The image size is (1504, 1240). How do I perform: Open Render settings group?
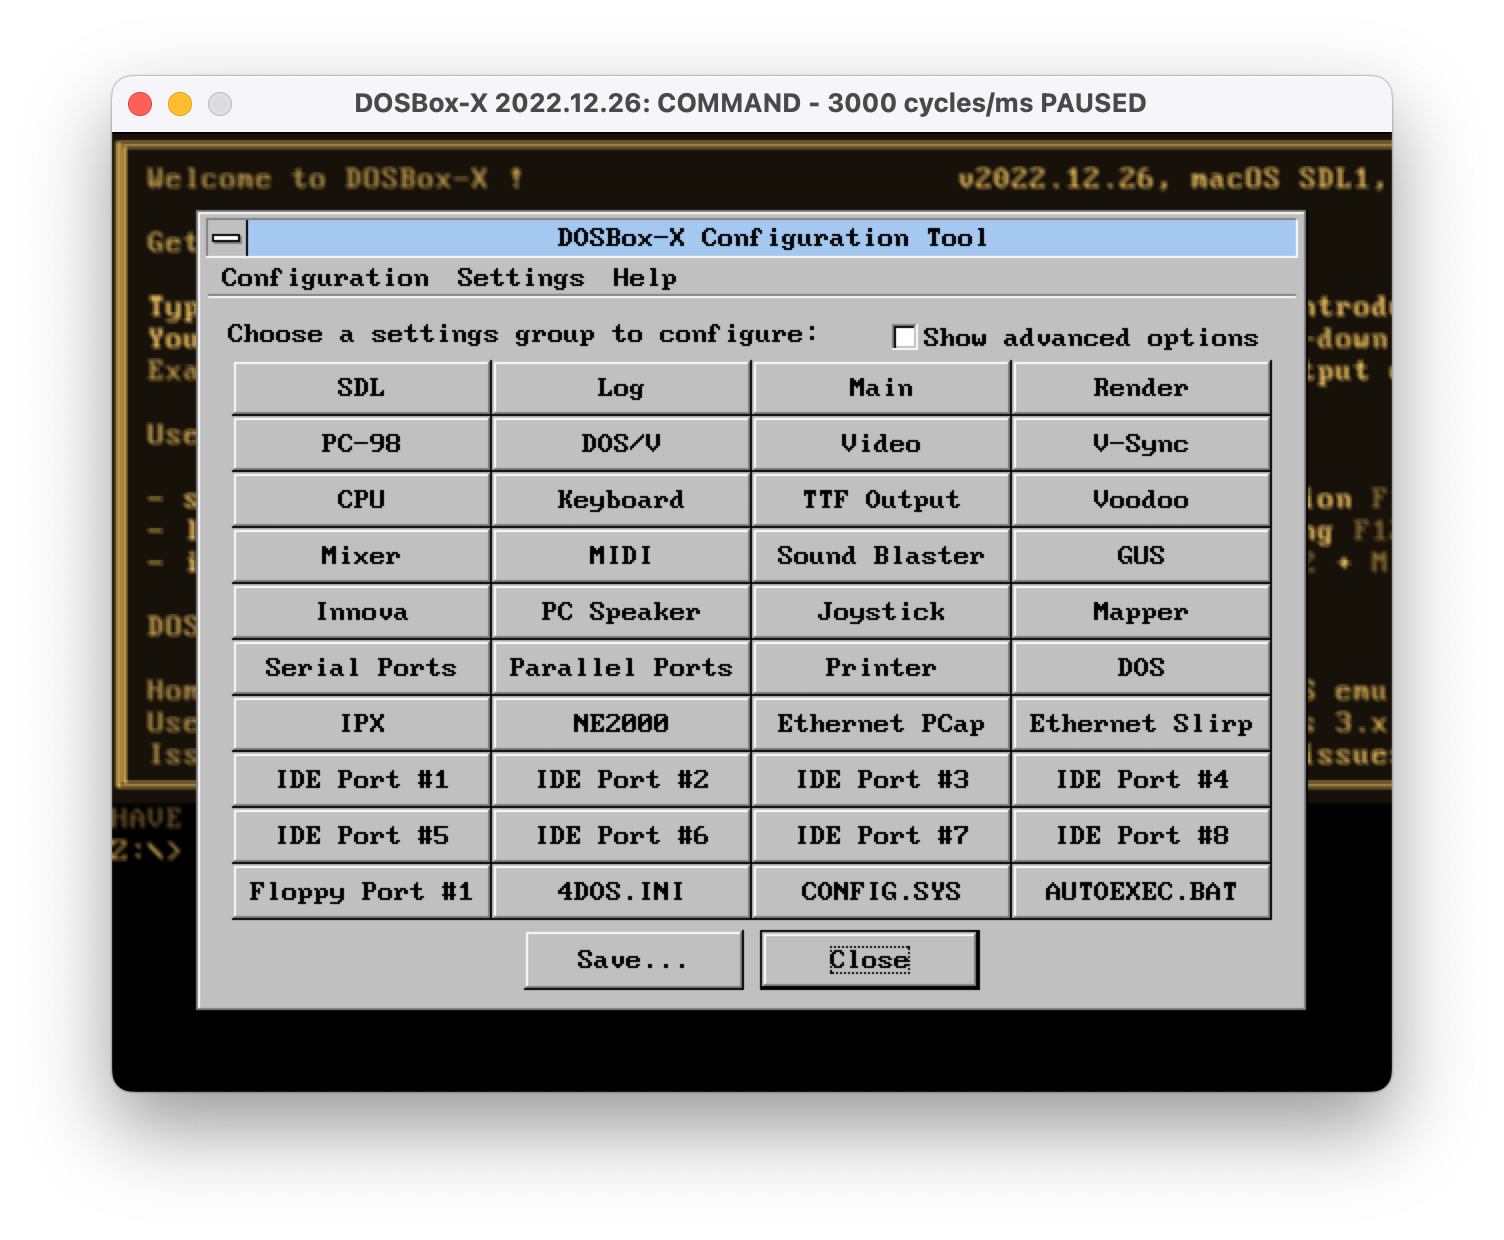click(x=1141, y=388)
